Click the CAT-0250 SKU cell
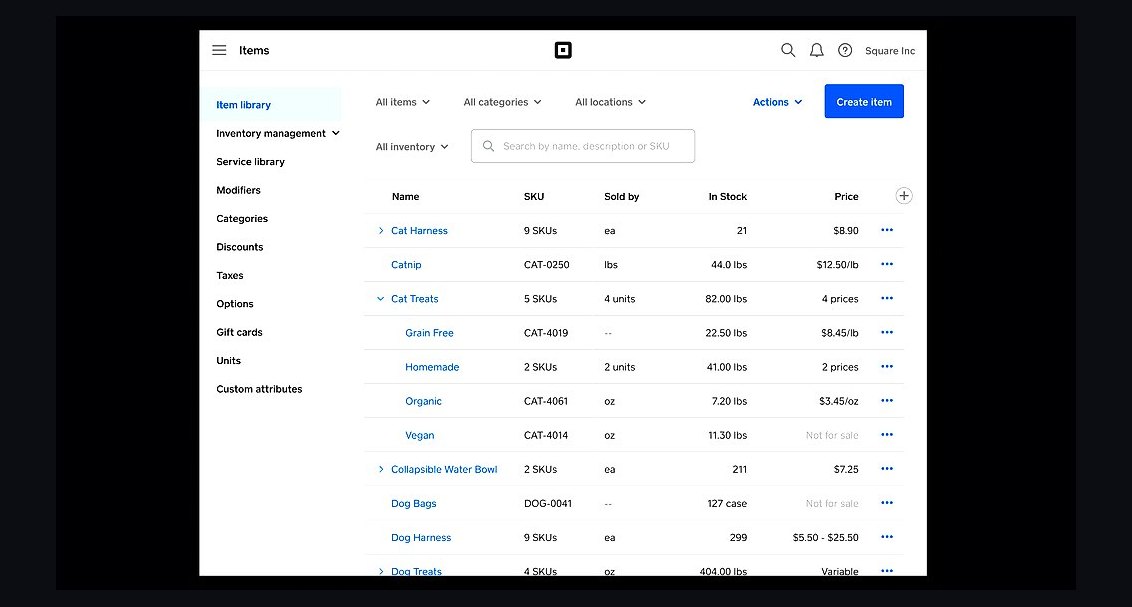 [547, 265]
